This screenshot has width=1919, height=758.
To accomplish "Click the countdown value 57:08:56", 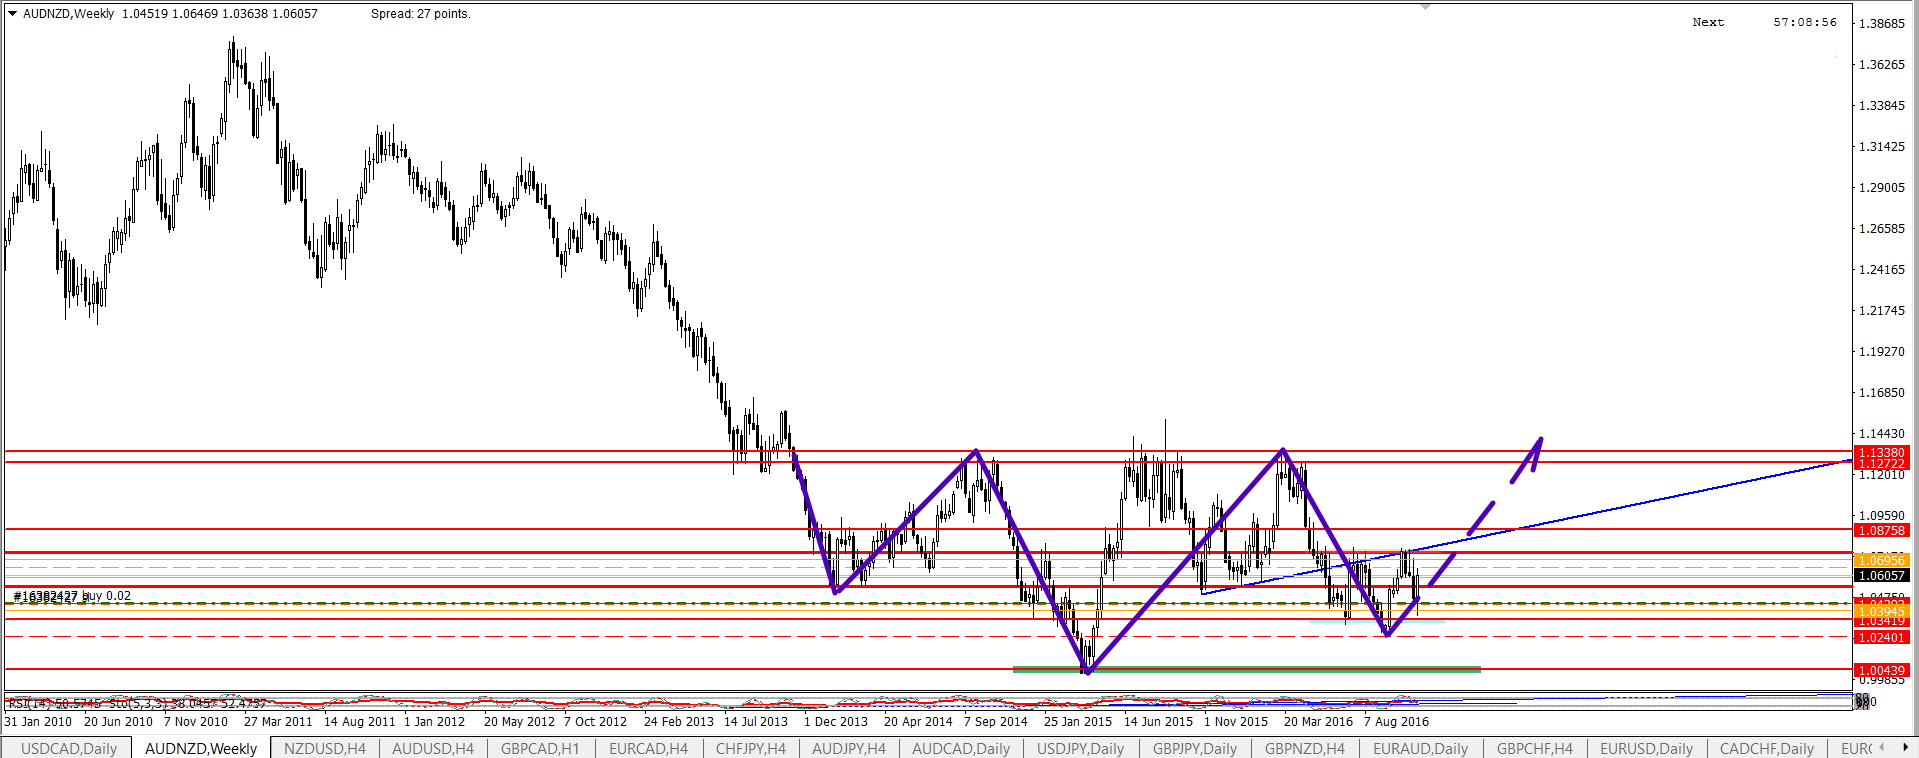I will point(1805,22).
